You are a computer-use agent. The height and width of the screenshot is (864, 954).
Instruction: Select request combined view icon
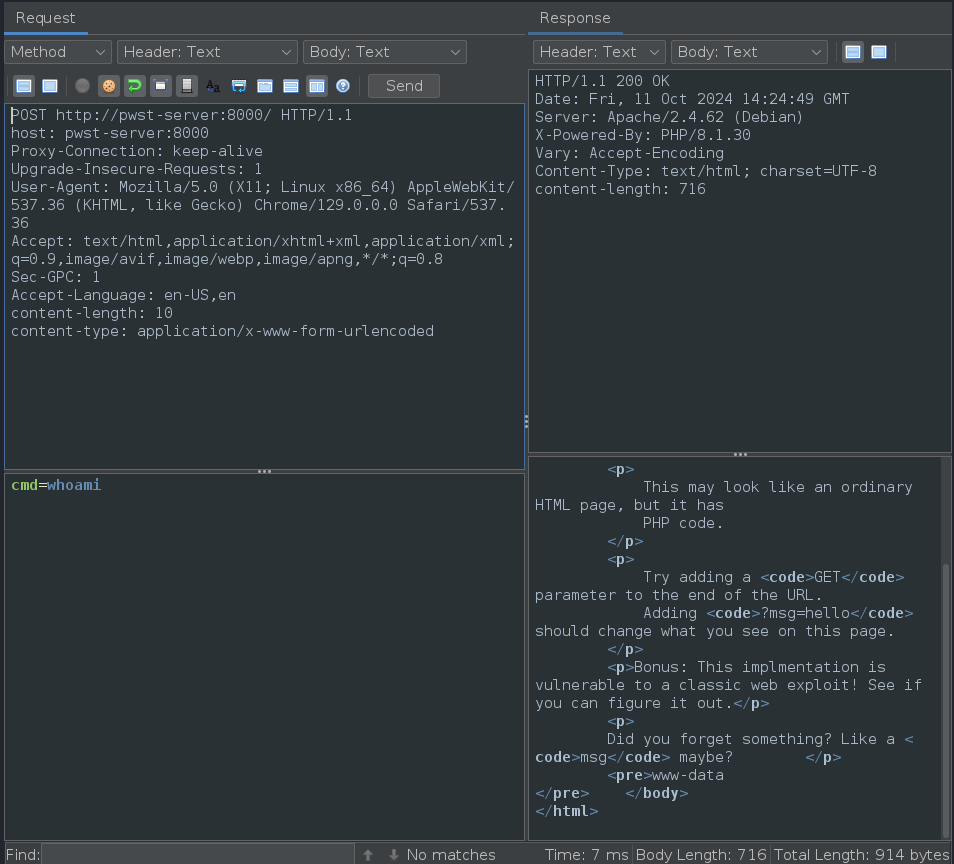pyautogui.click(x=49, y=86)
